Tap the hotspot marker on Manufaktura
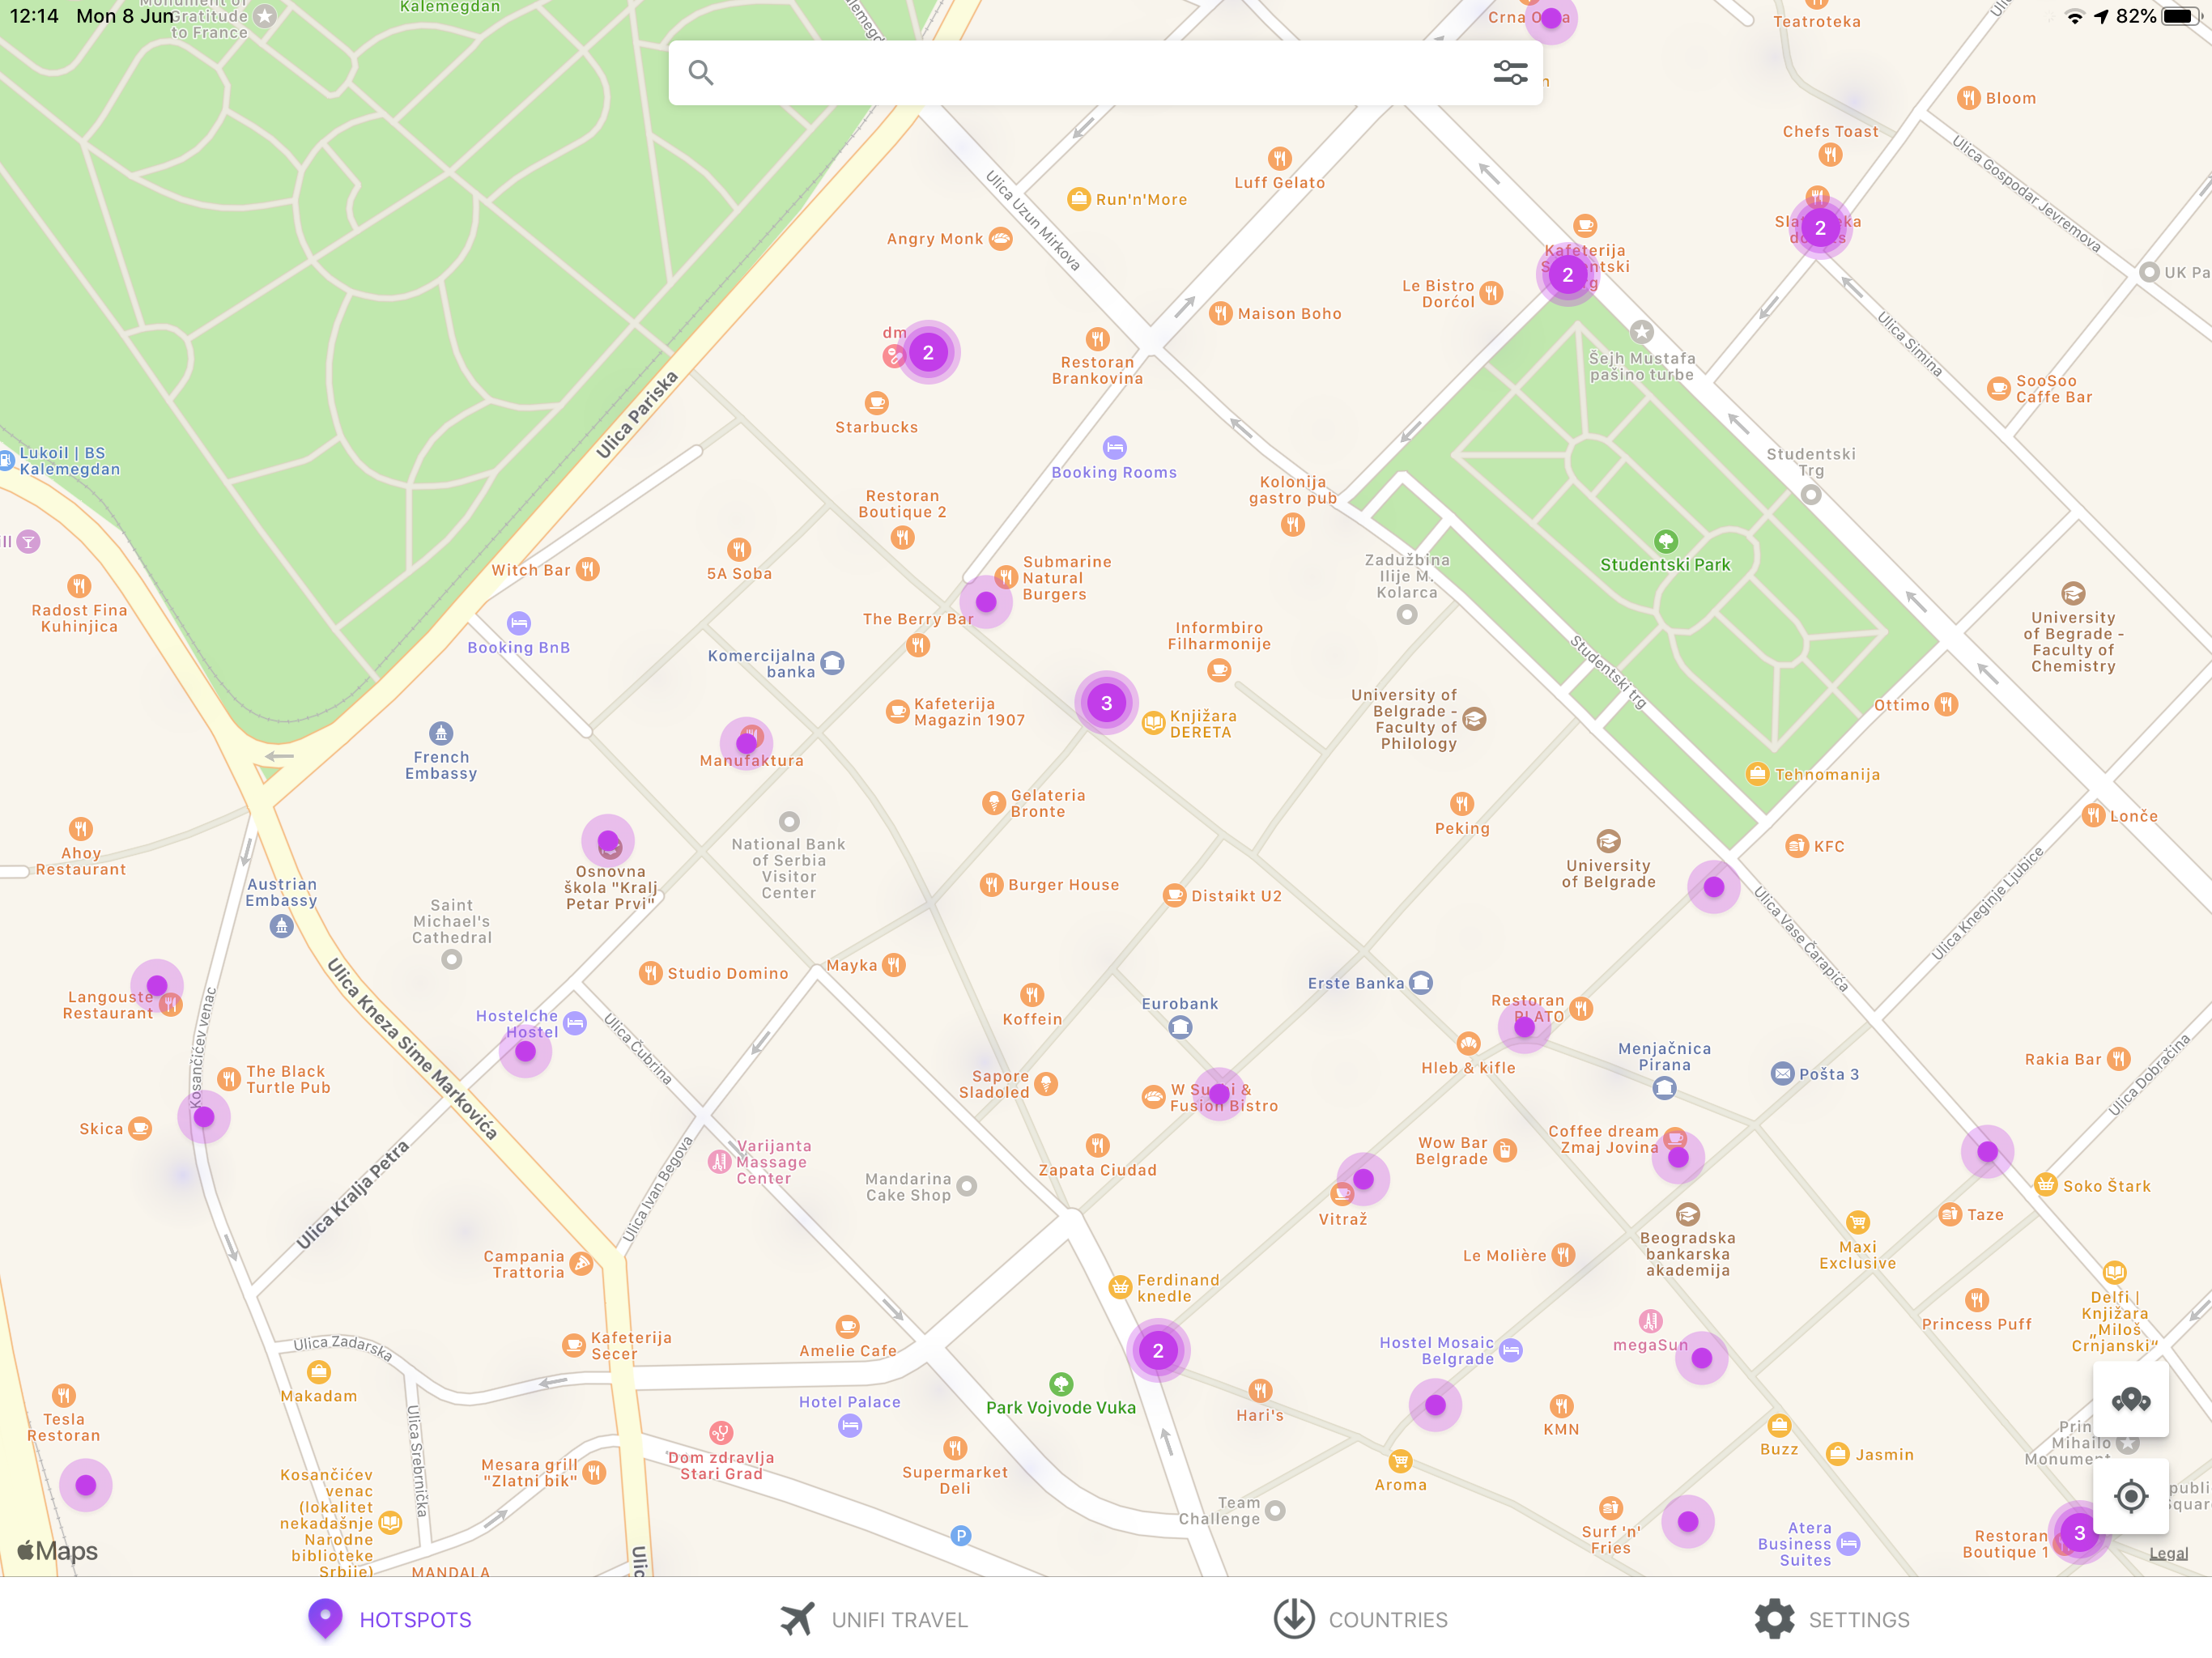 pyautogui.click(x=746, y=743)
